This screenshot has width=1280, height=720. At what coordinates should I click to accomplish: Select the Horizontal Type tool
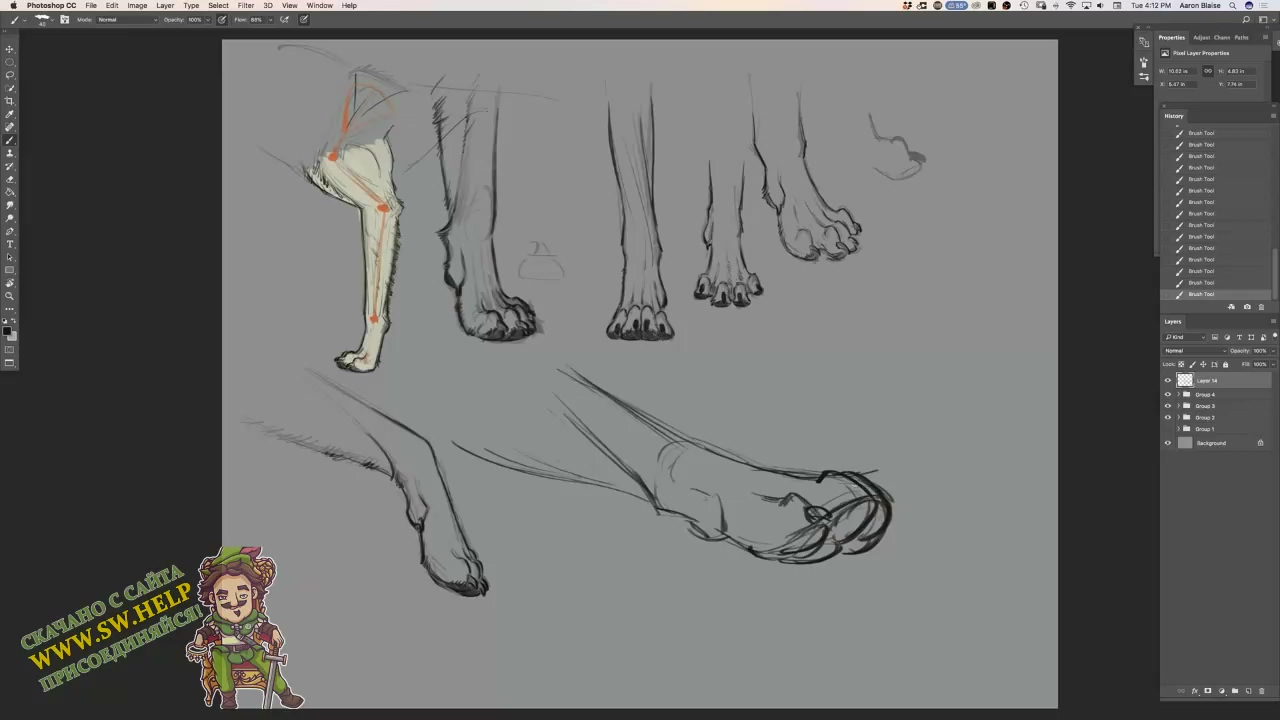(x=10, y=244)
